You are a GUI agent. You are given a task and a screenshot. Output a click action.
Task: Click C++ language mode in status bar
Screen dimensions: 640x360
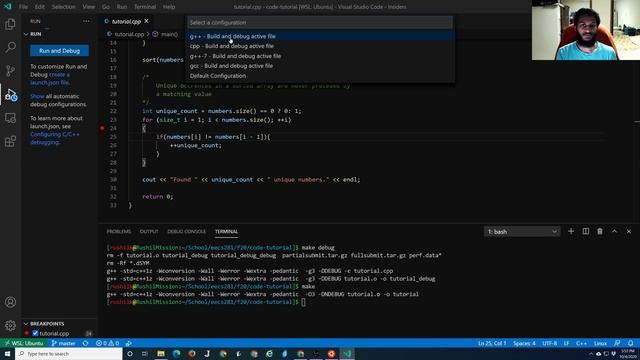(x=581, y=343)
